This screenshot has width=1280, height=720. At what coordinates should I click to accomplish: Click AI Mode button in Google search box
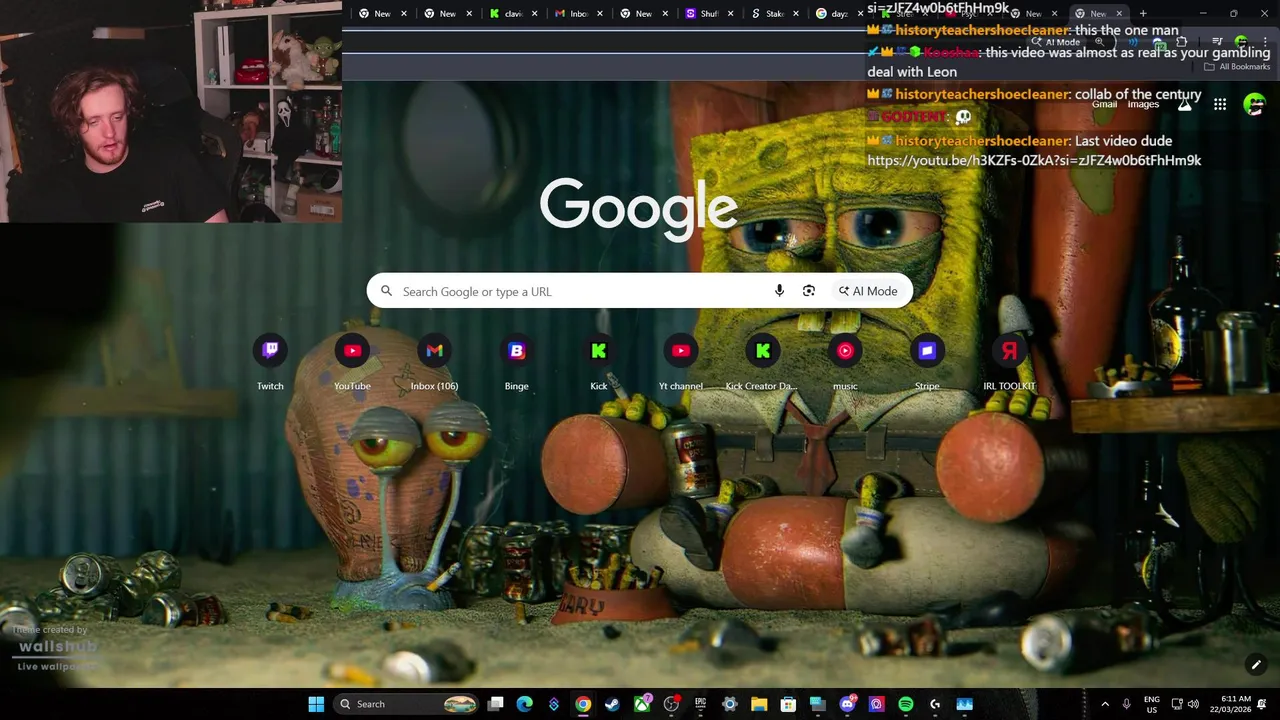pos(868,291)
